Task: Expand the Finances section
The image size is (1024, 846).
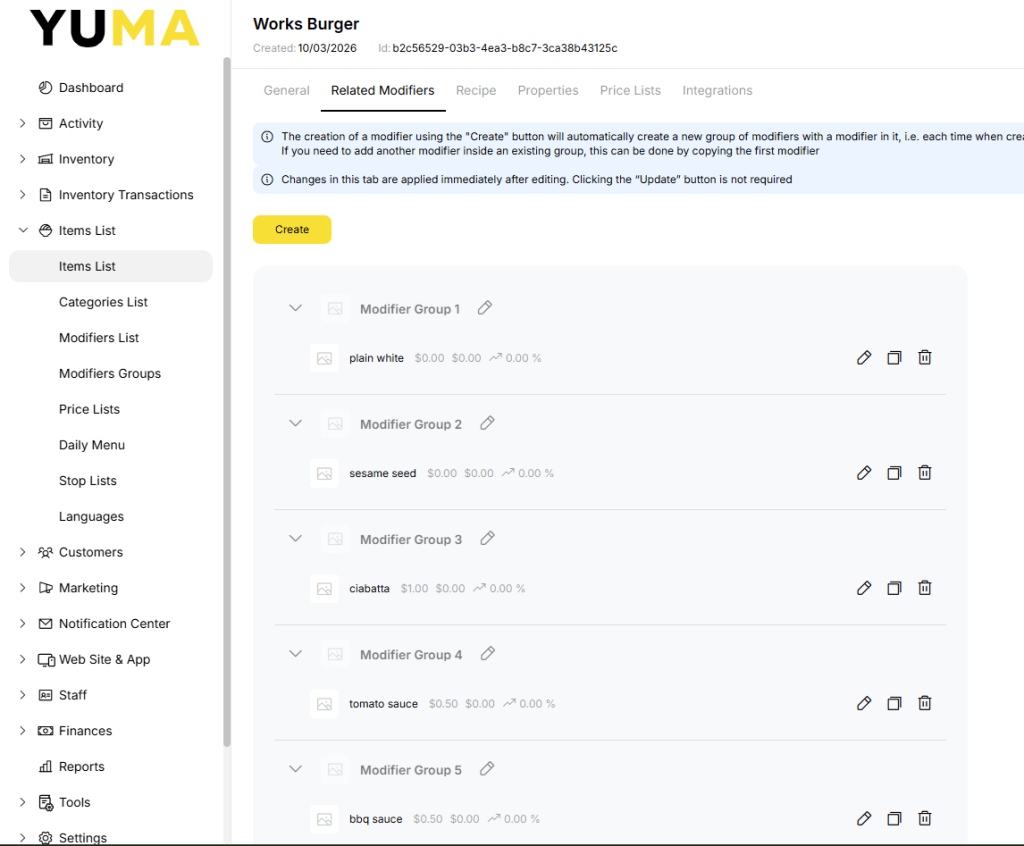Action: [x=23, y=730]
